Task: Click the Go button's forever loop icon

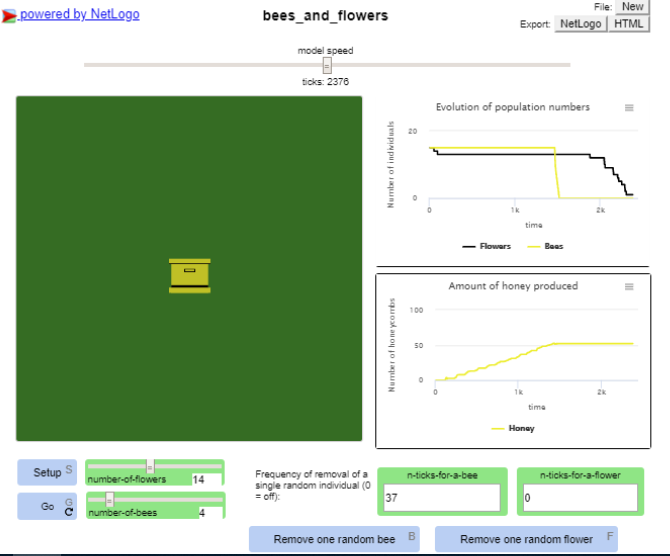Action: pos(69,512)
